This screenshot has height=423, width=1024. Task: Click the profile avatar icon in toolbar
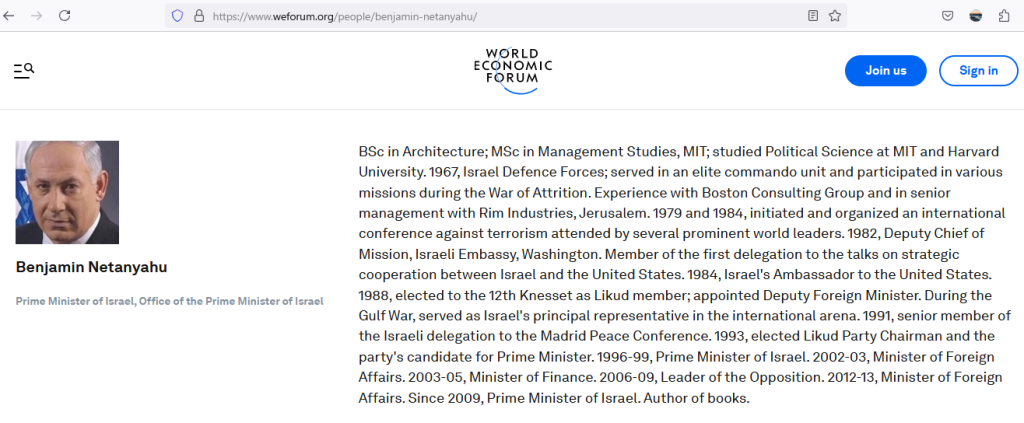(975, 16)
